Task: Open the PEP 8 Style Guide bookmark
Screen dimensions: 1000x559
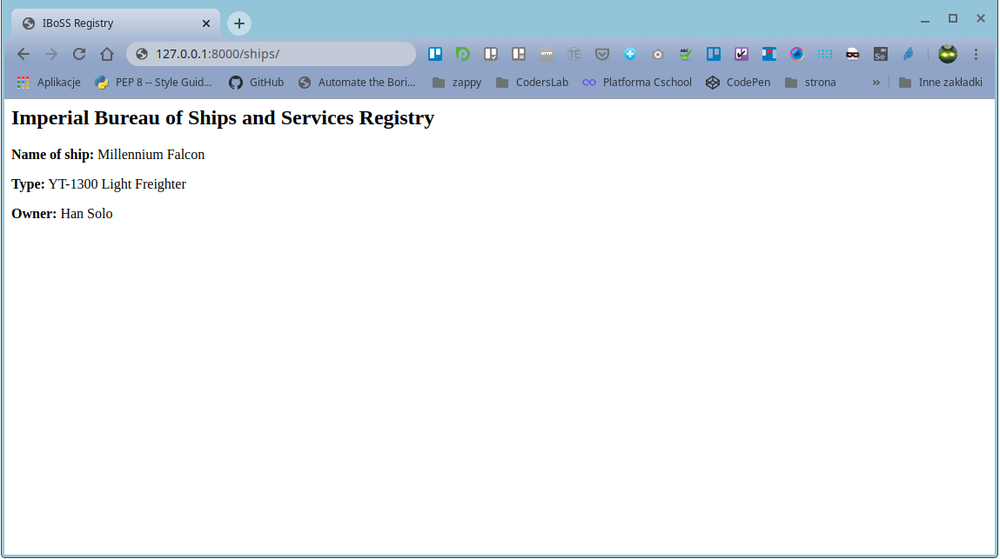Action: tap(153, 82)
